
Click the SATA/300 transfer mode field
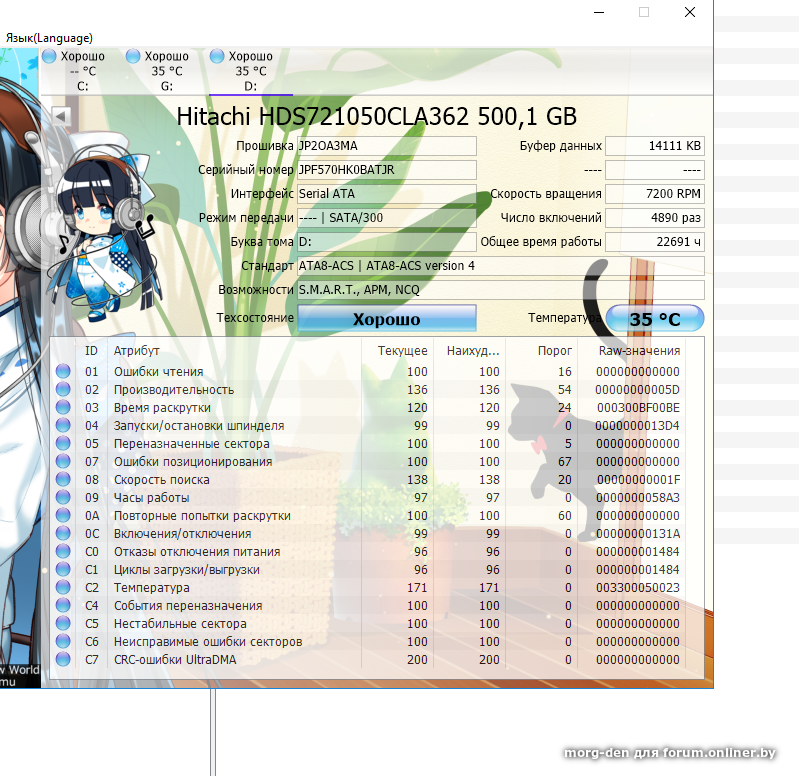pyautogui.click(x=387, y=218)
